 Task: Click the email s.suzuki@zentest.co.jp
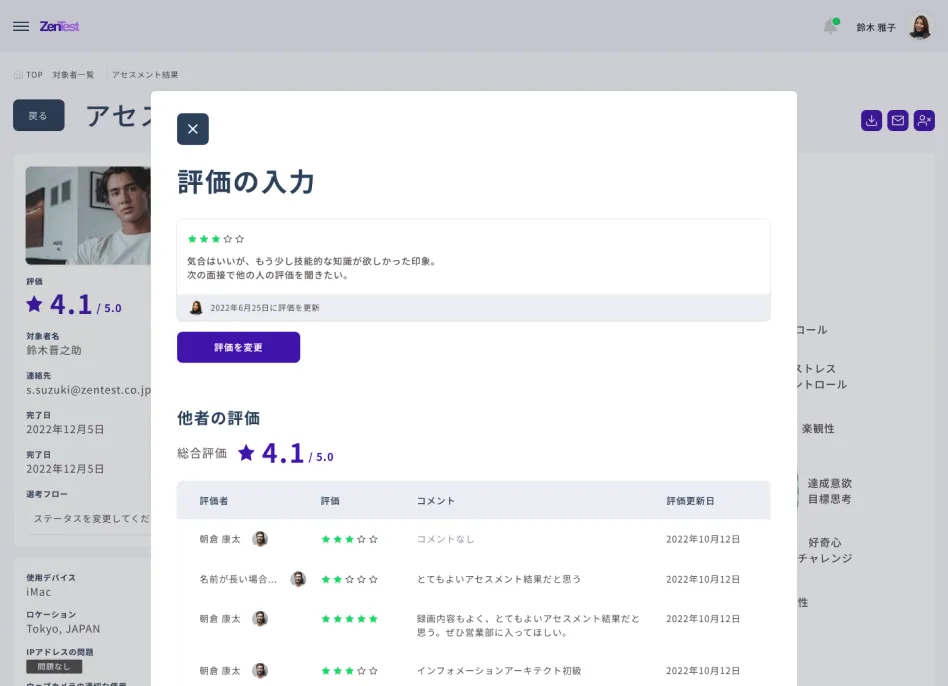[88, 390]
